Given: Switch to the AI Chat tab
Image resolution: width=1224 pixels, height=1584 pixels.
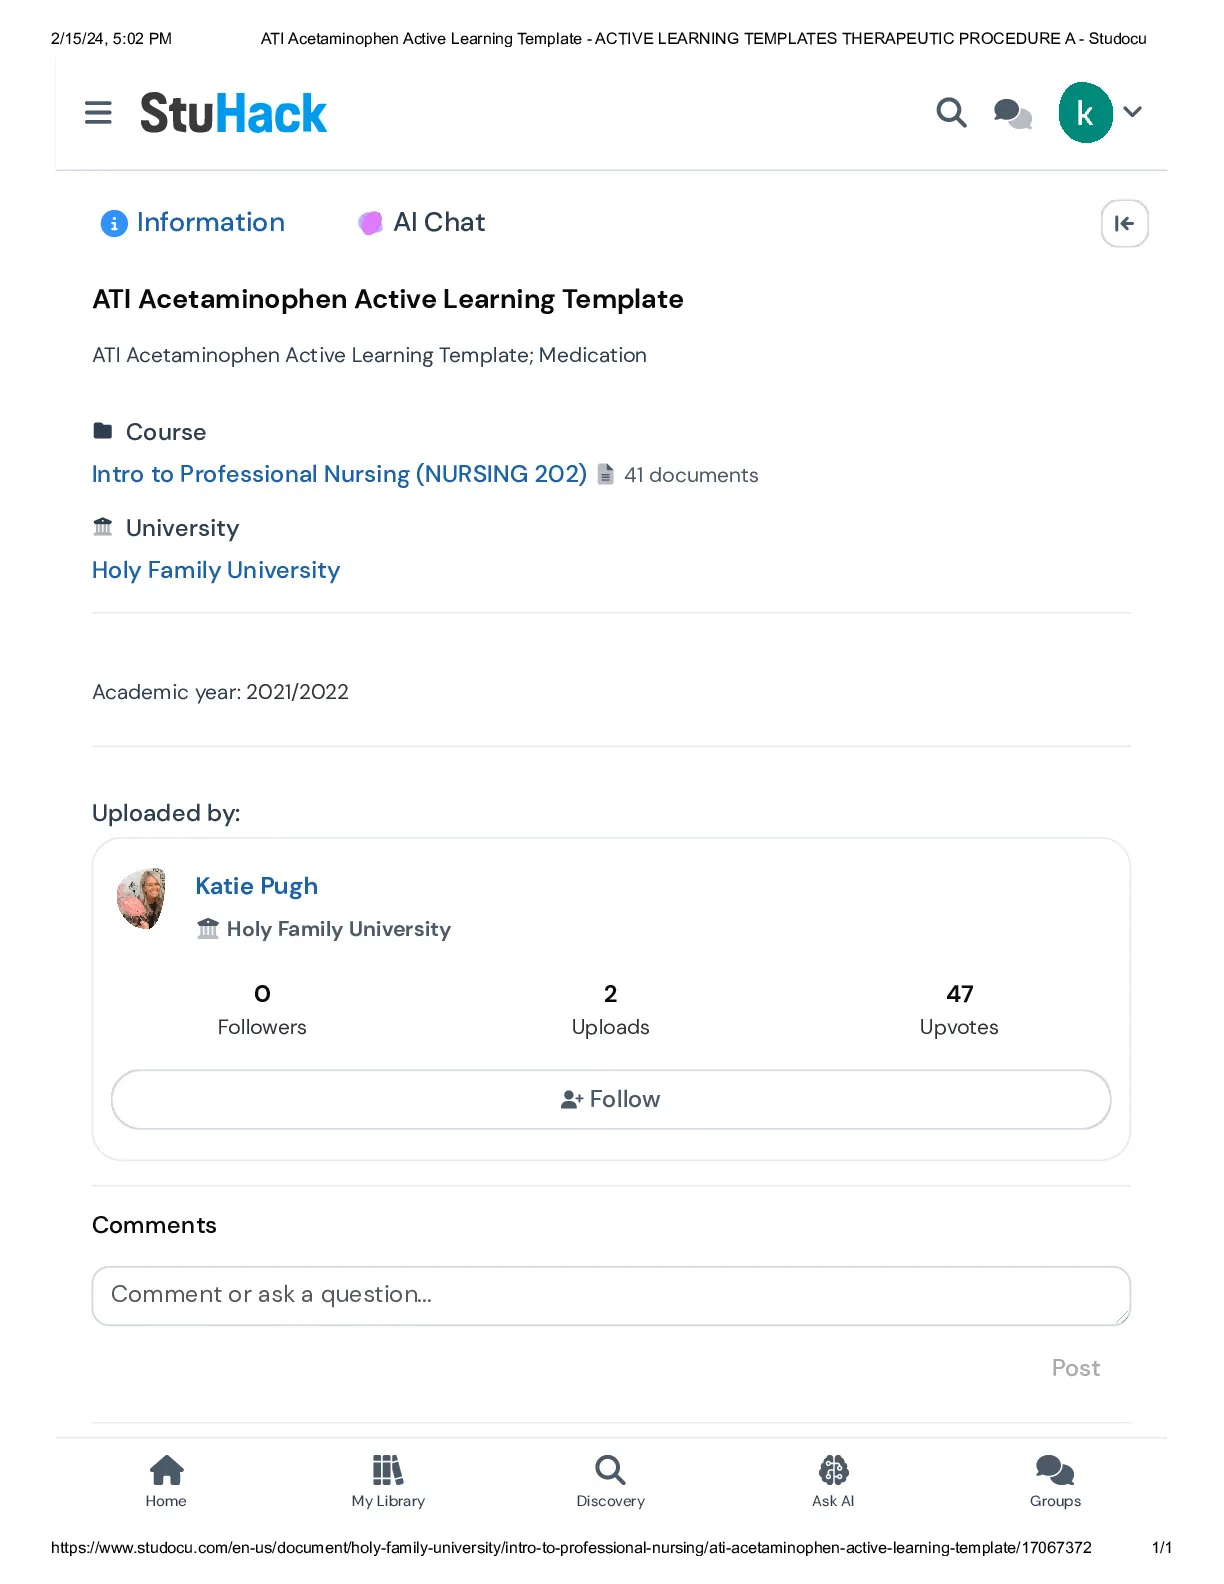Looking at the screenshot, I should pyautogui.click(x=422, y=222).
